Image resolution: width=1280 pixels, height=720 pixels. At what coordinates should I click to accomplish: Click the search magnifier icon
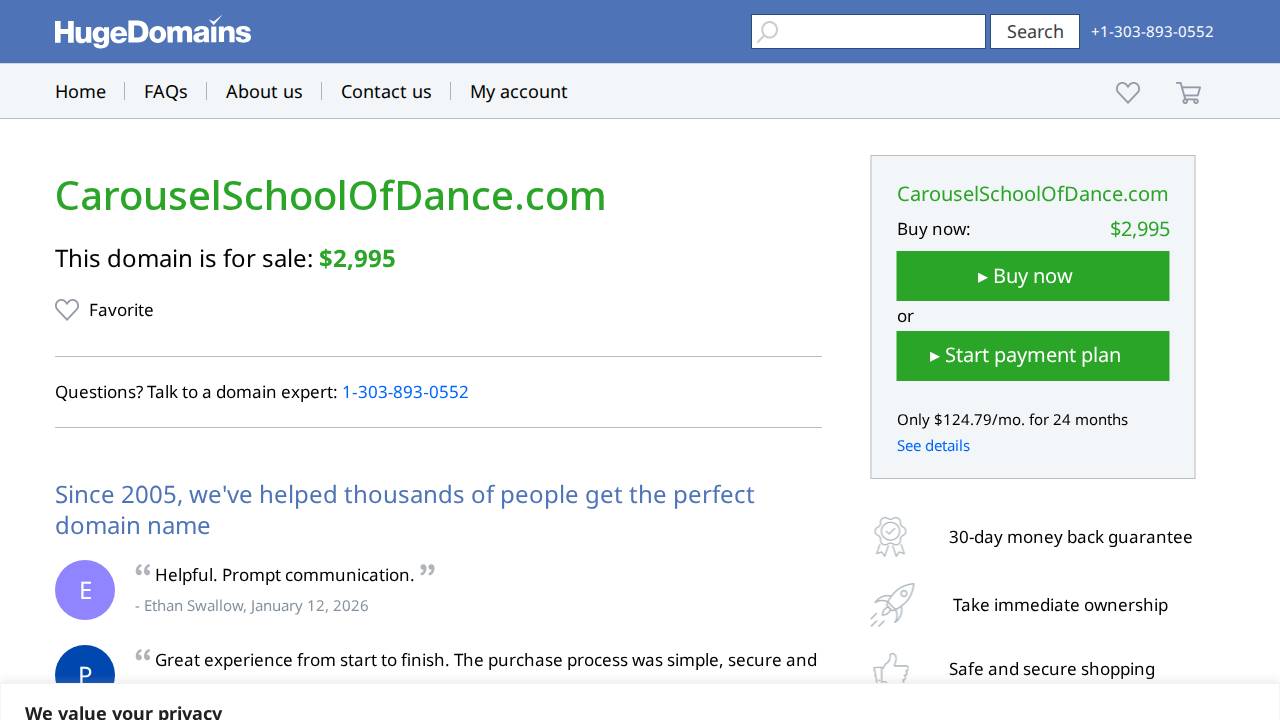pyautogui.click(x=768, y=31)
